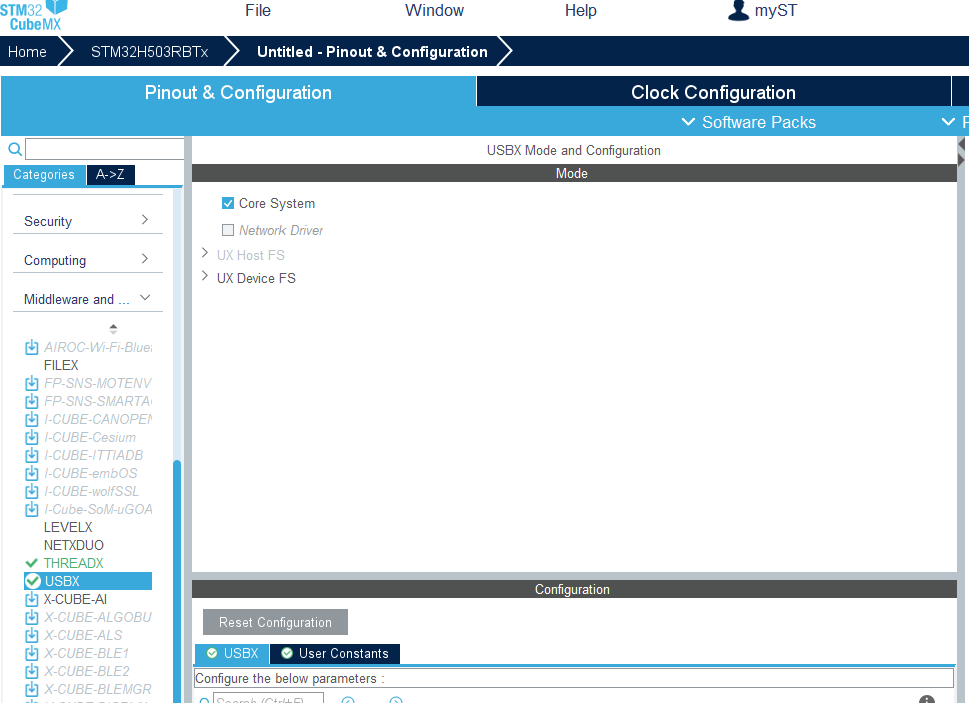This screenshot has width=969, height=703.
Task: Expand the UX Host FS node
Action: tap(205, 253)
